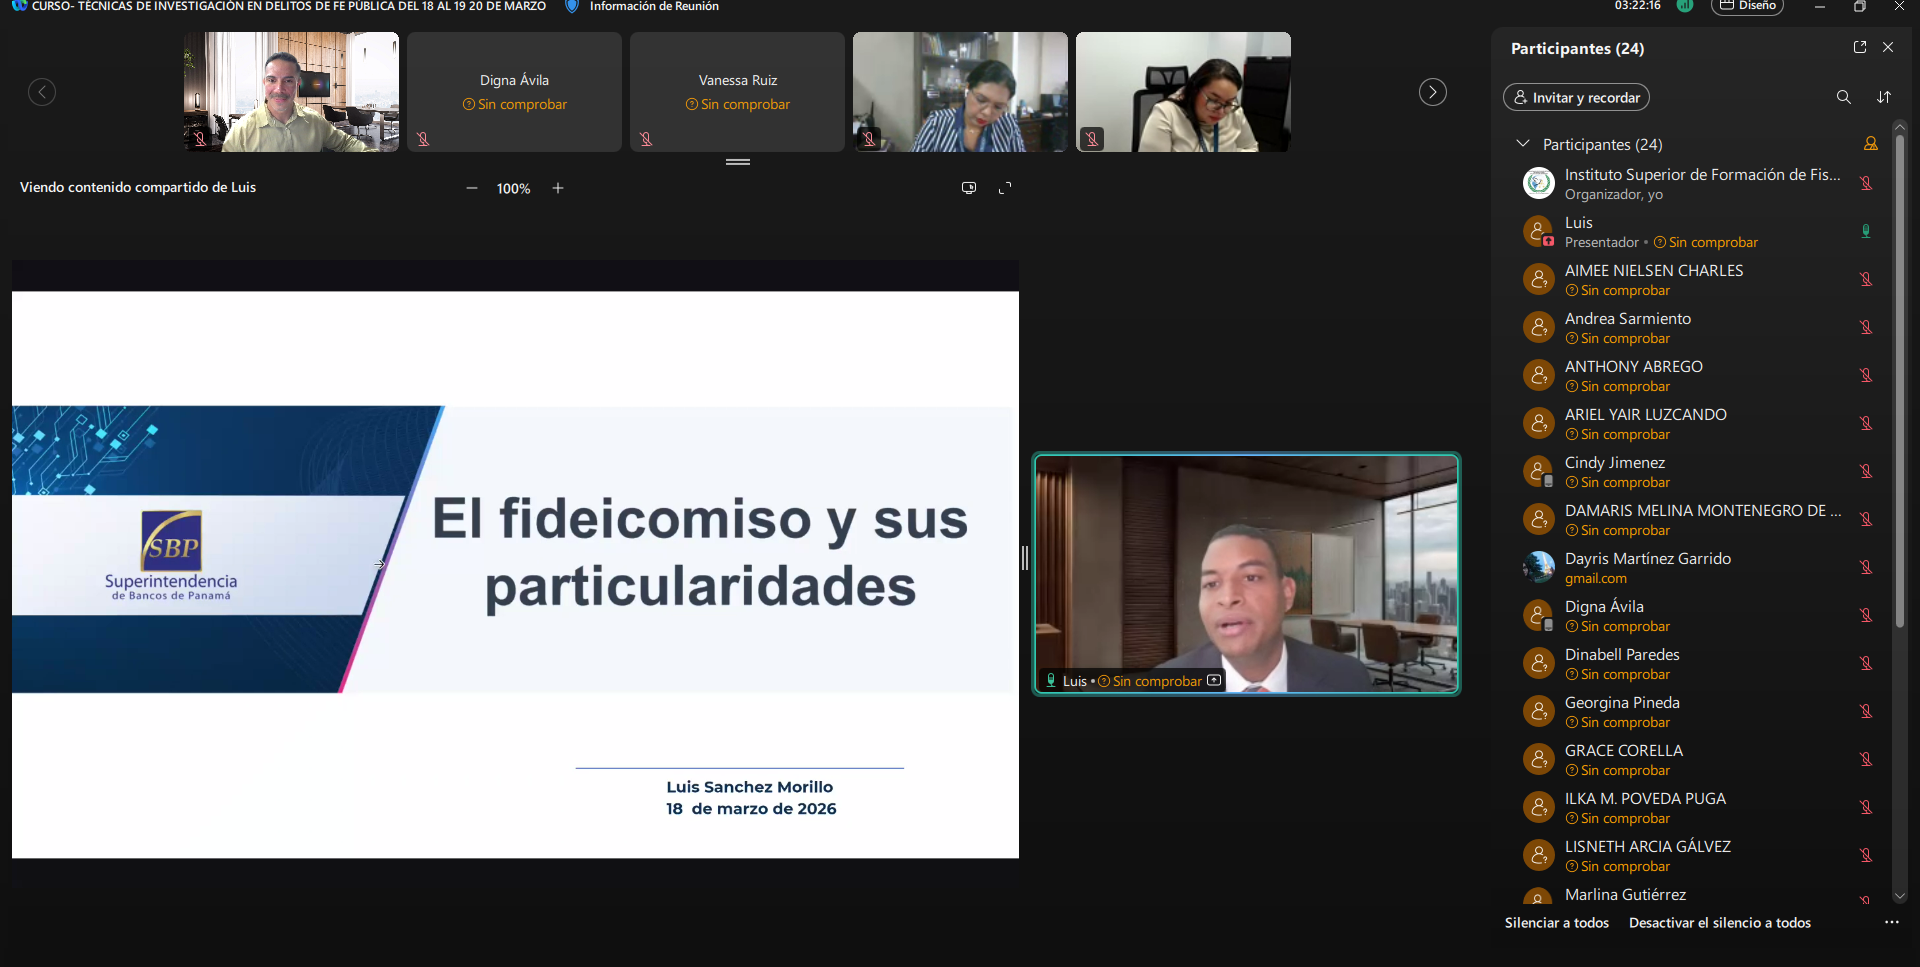The width and height of the screenshot is (1920, 967).
Task: Toggle microphone for Andrea Sarmiento
Action: 1865,327
